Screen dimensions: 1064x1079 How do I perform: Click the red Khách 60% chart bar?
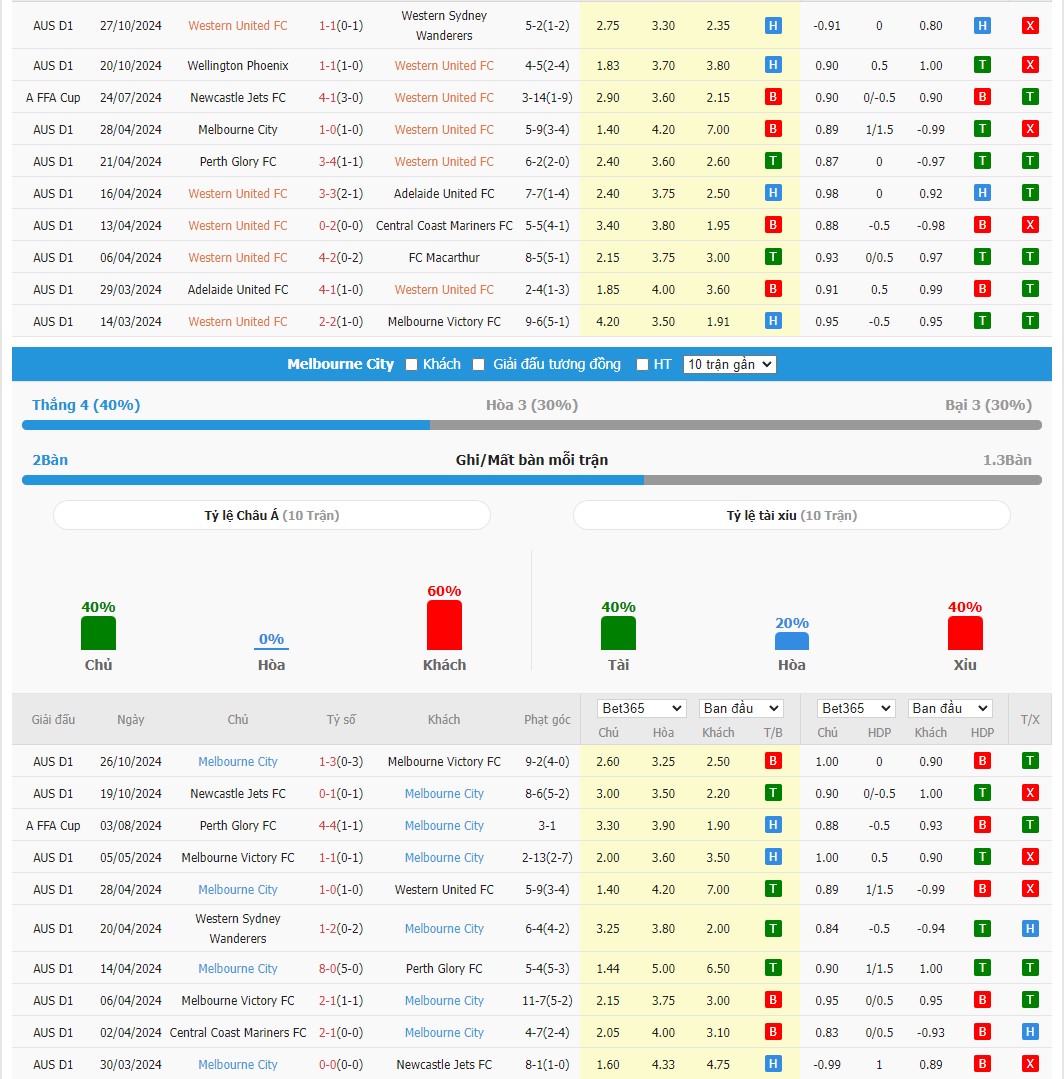point(444,625)
